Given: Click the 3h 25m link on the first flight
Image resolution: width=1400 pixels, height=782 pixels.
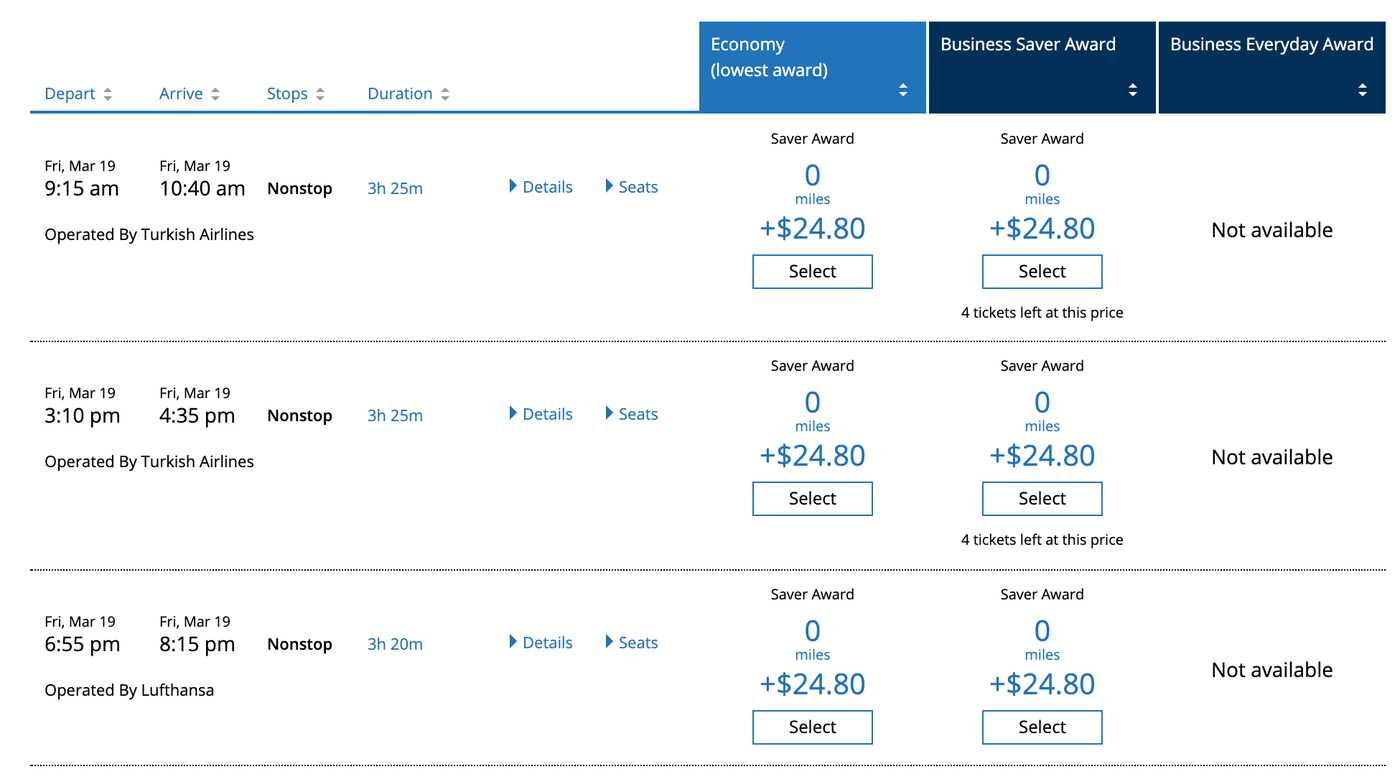Looking at the screenshot, I should (395, 187).
